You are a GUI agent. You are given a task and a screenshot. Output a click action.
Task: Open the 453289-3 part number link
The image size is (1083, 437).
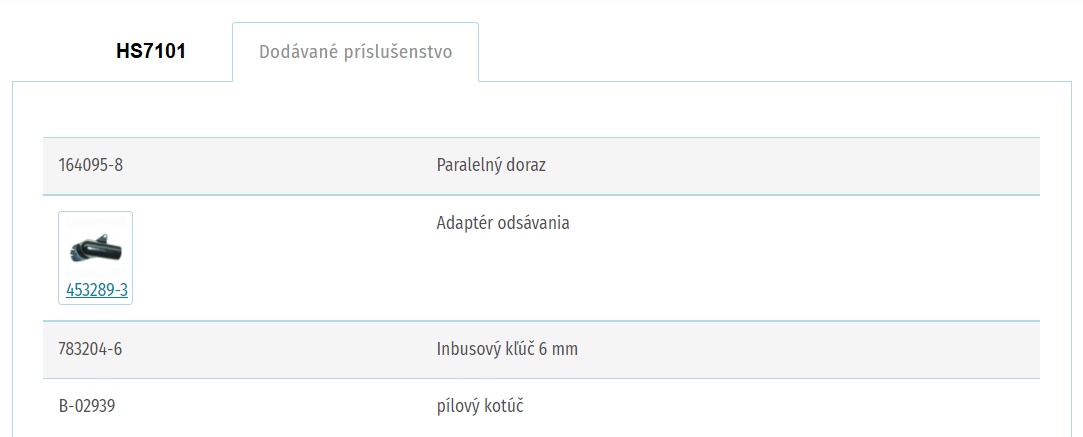[97, 291]
